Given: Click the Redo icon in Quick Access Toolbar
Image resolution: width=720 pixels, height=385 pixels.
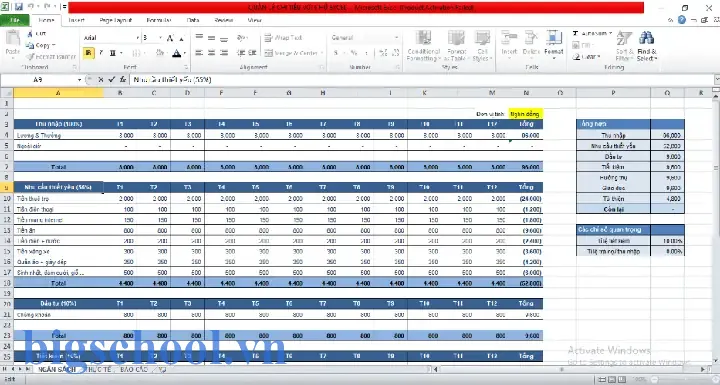Looking at the screenshot, I should (47, 7).
